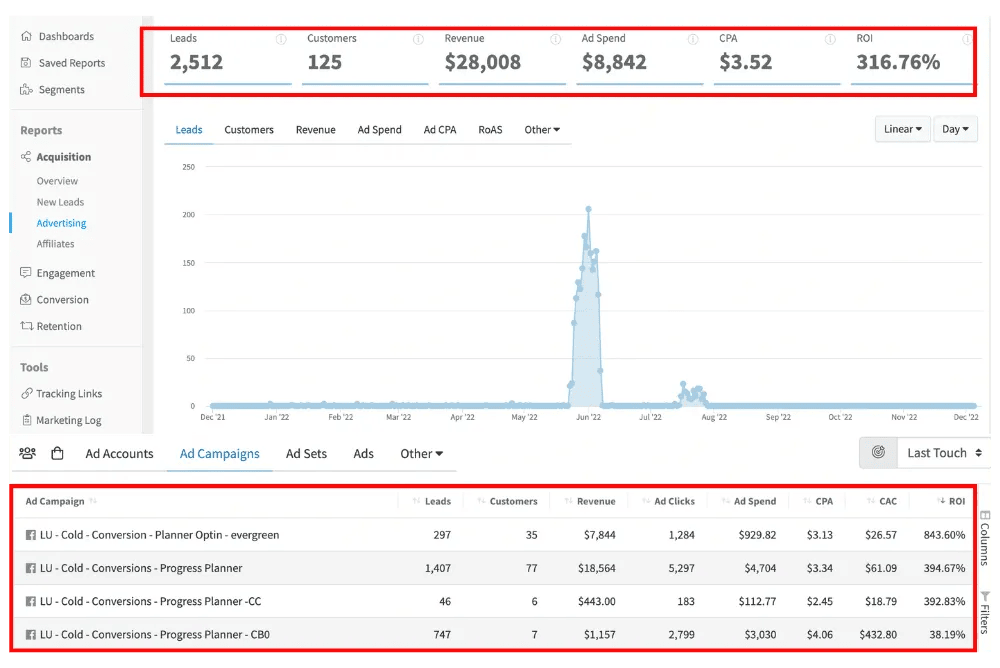Click the shopping bag icon beside Ad Accounts
Image resolution: width=1000 pixels, height=668 pixels.
(x=57, y=453)
